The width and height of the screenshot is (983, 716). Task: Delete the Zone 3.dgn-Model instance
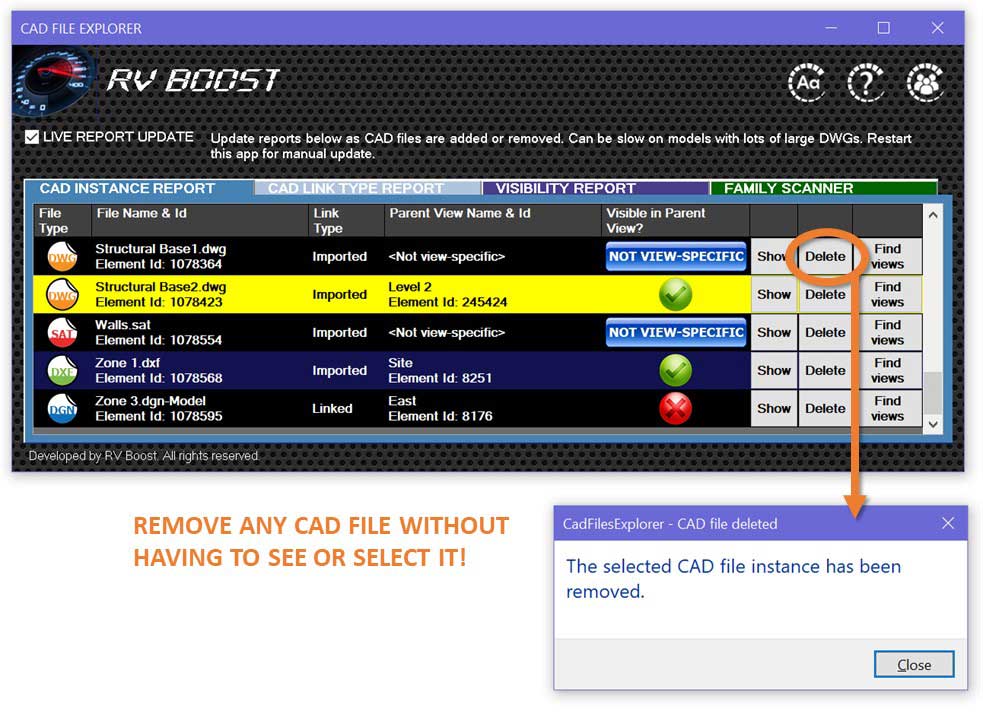click(825, 409)
